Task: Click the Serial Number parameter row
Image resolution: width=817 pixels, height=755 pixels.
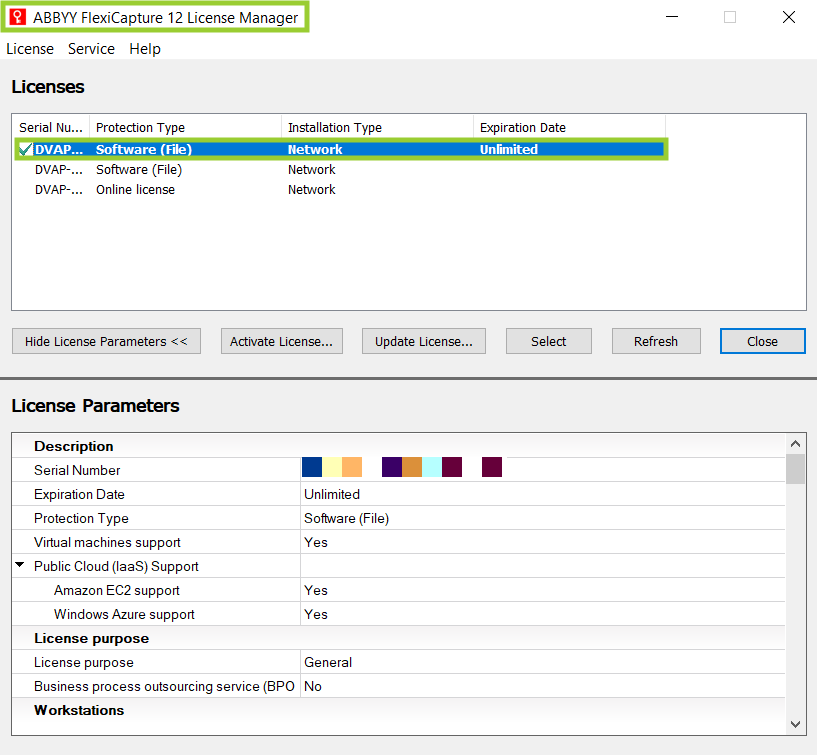Action: pyautogui.click(x=399, y=470)
